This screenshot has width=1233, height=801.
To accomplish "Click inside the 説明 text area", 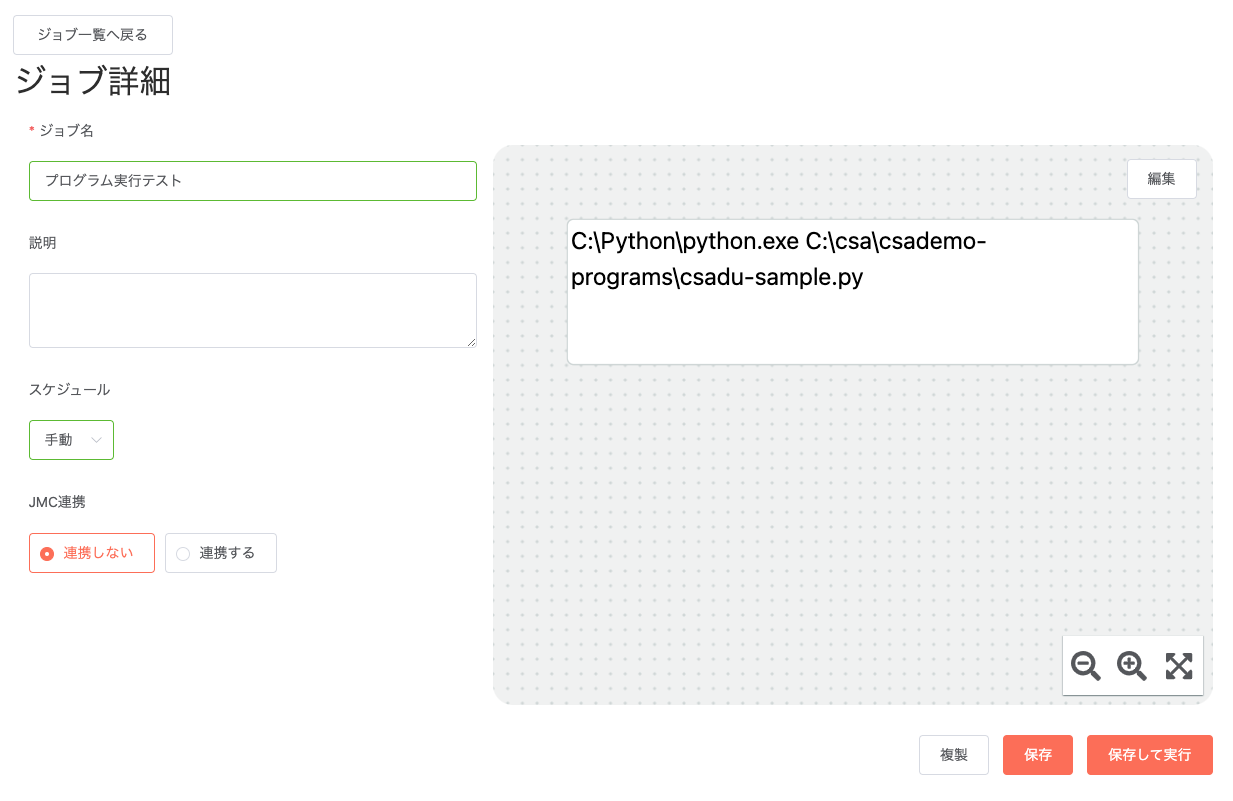I will 253,311.
